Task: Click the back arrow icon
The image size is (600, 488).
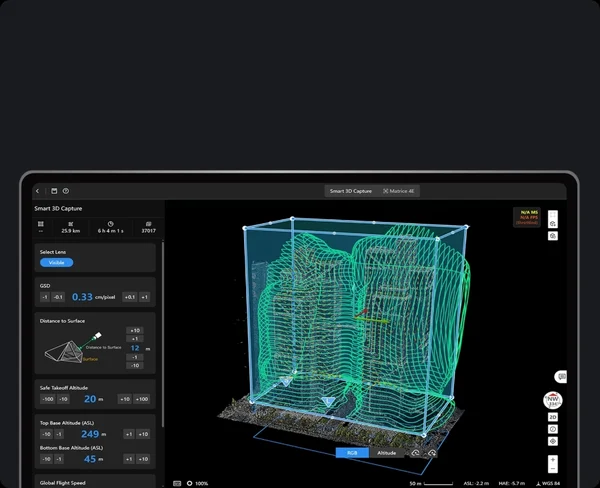Action: tap(37, 191)
